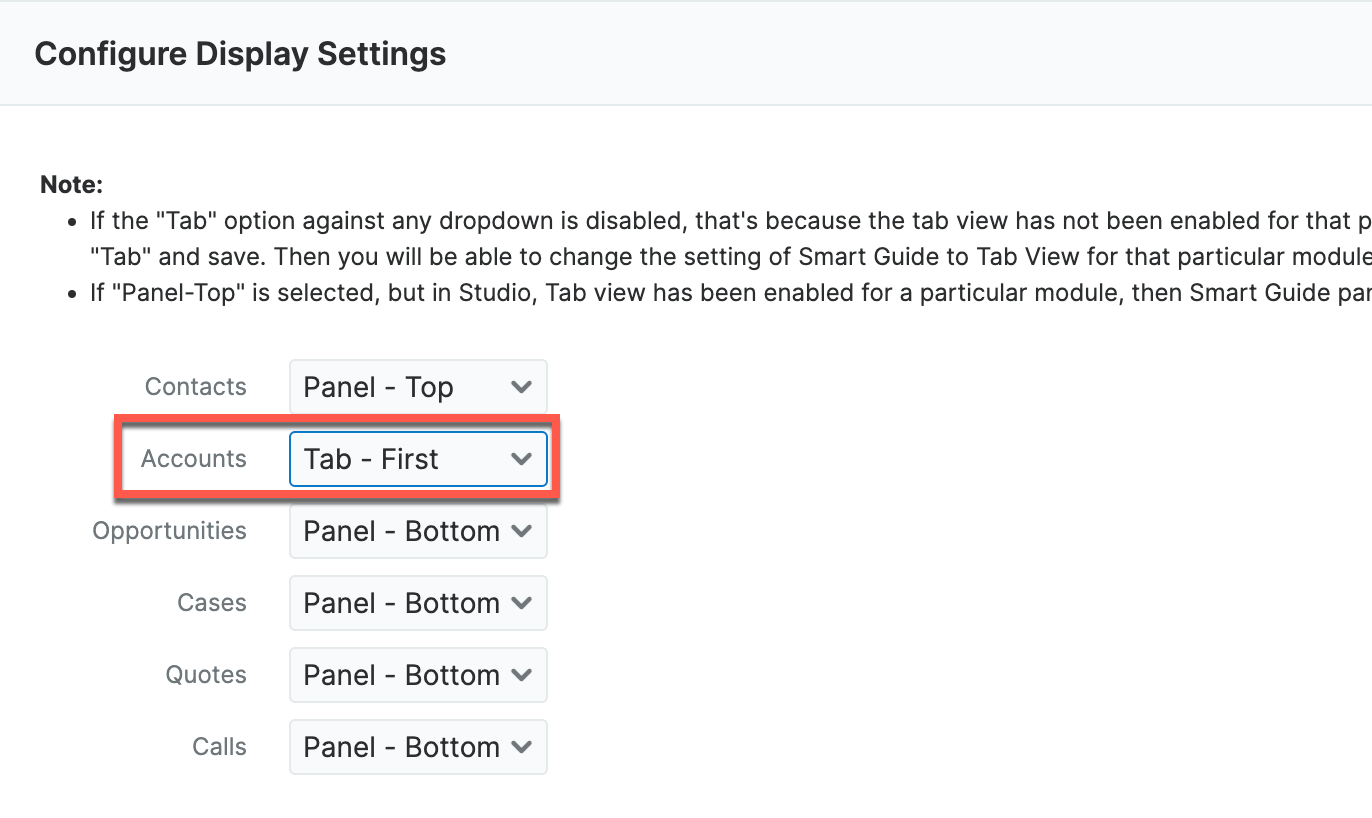This screenshot has width=1372, height=818.
Task: Click the chevron arrow in Calls dropdown
Action: click(521, 747)
